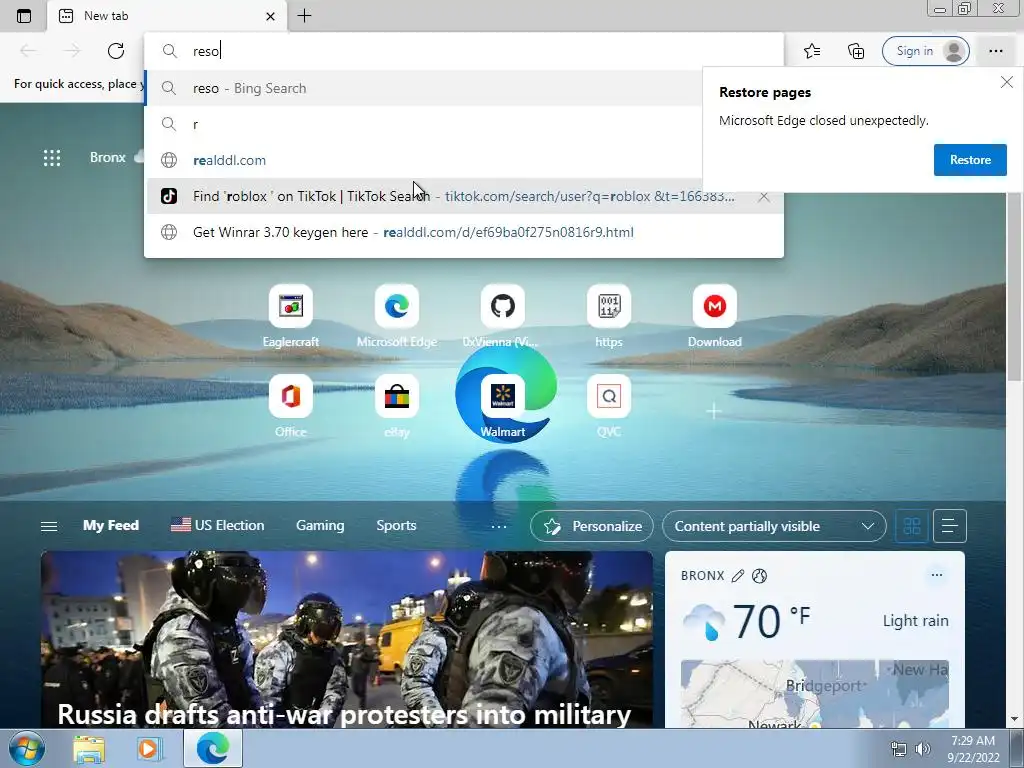Open the Download MEGA quick link
Screen dimensions: 1024x768
pyautogui.click(x=714, y=316)
